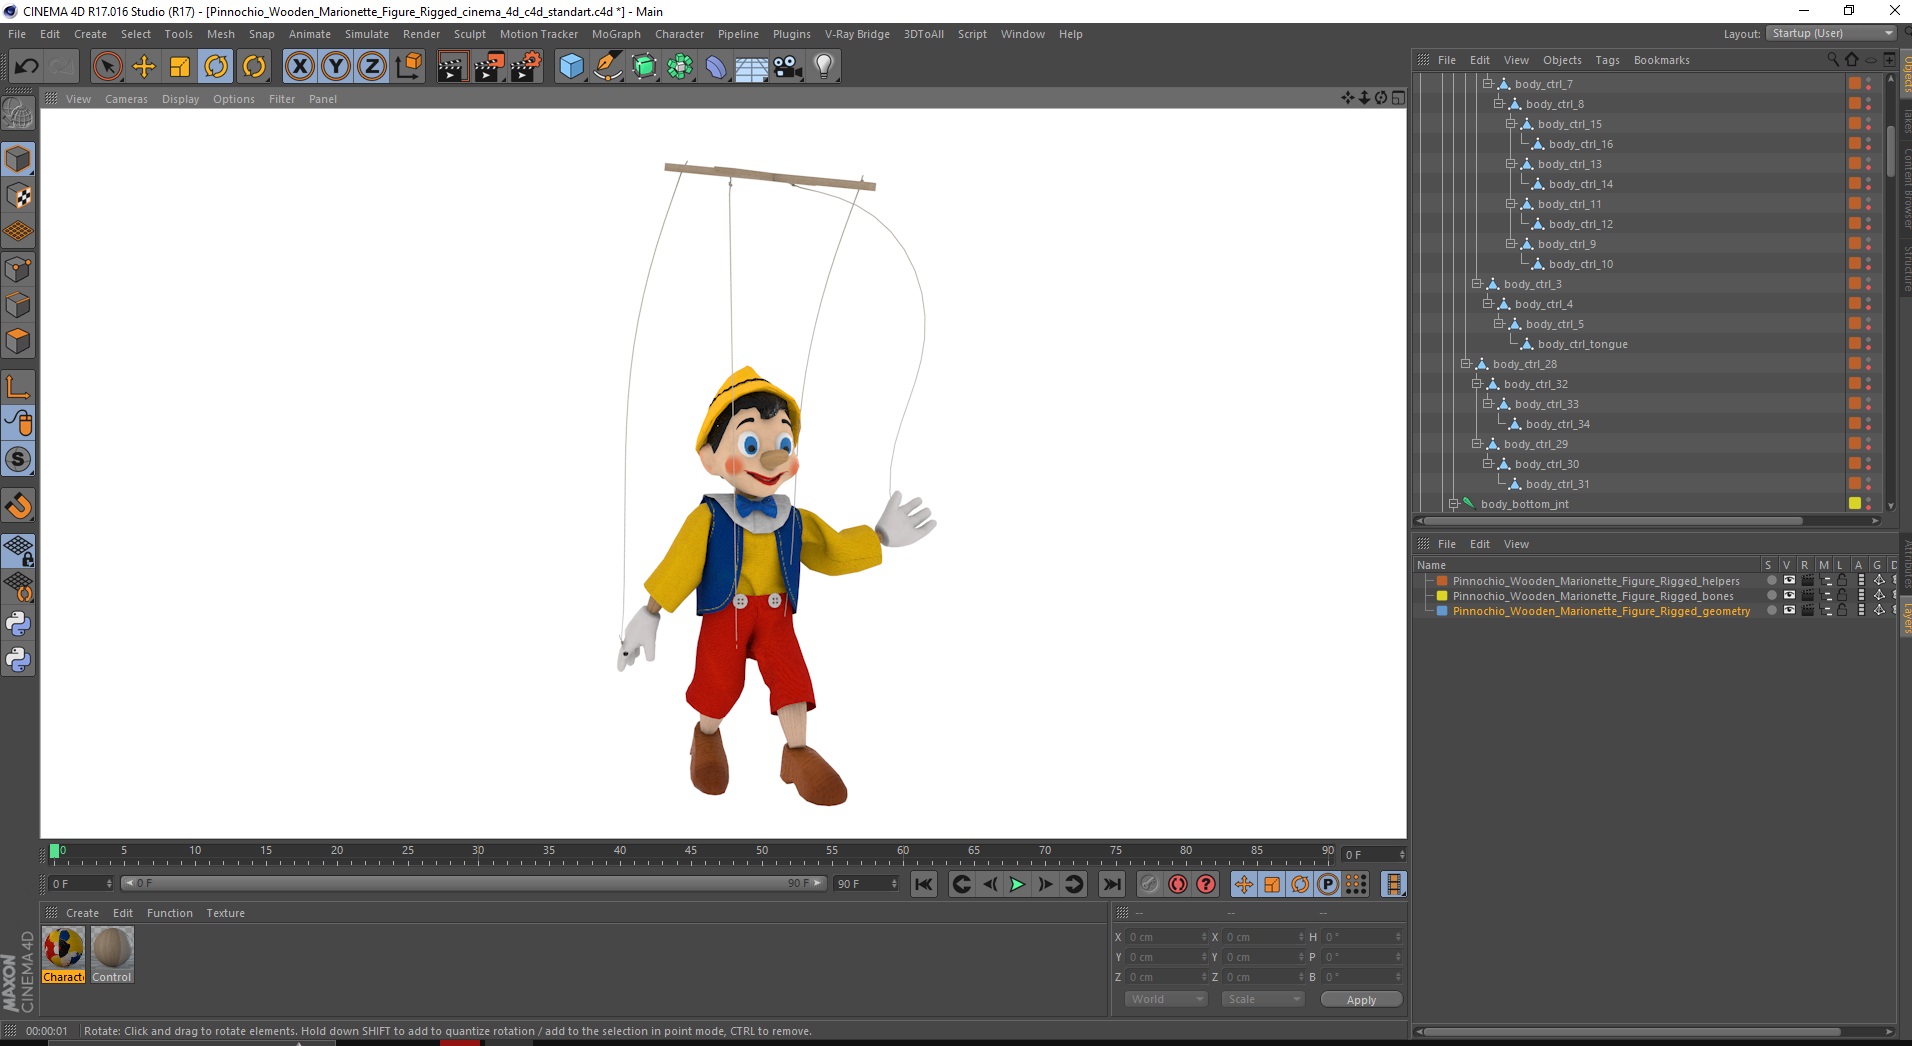Select the Control material thumbnail
1912x1046 pixels.
coord(112,954)
